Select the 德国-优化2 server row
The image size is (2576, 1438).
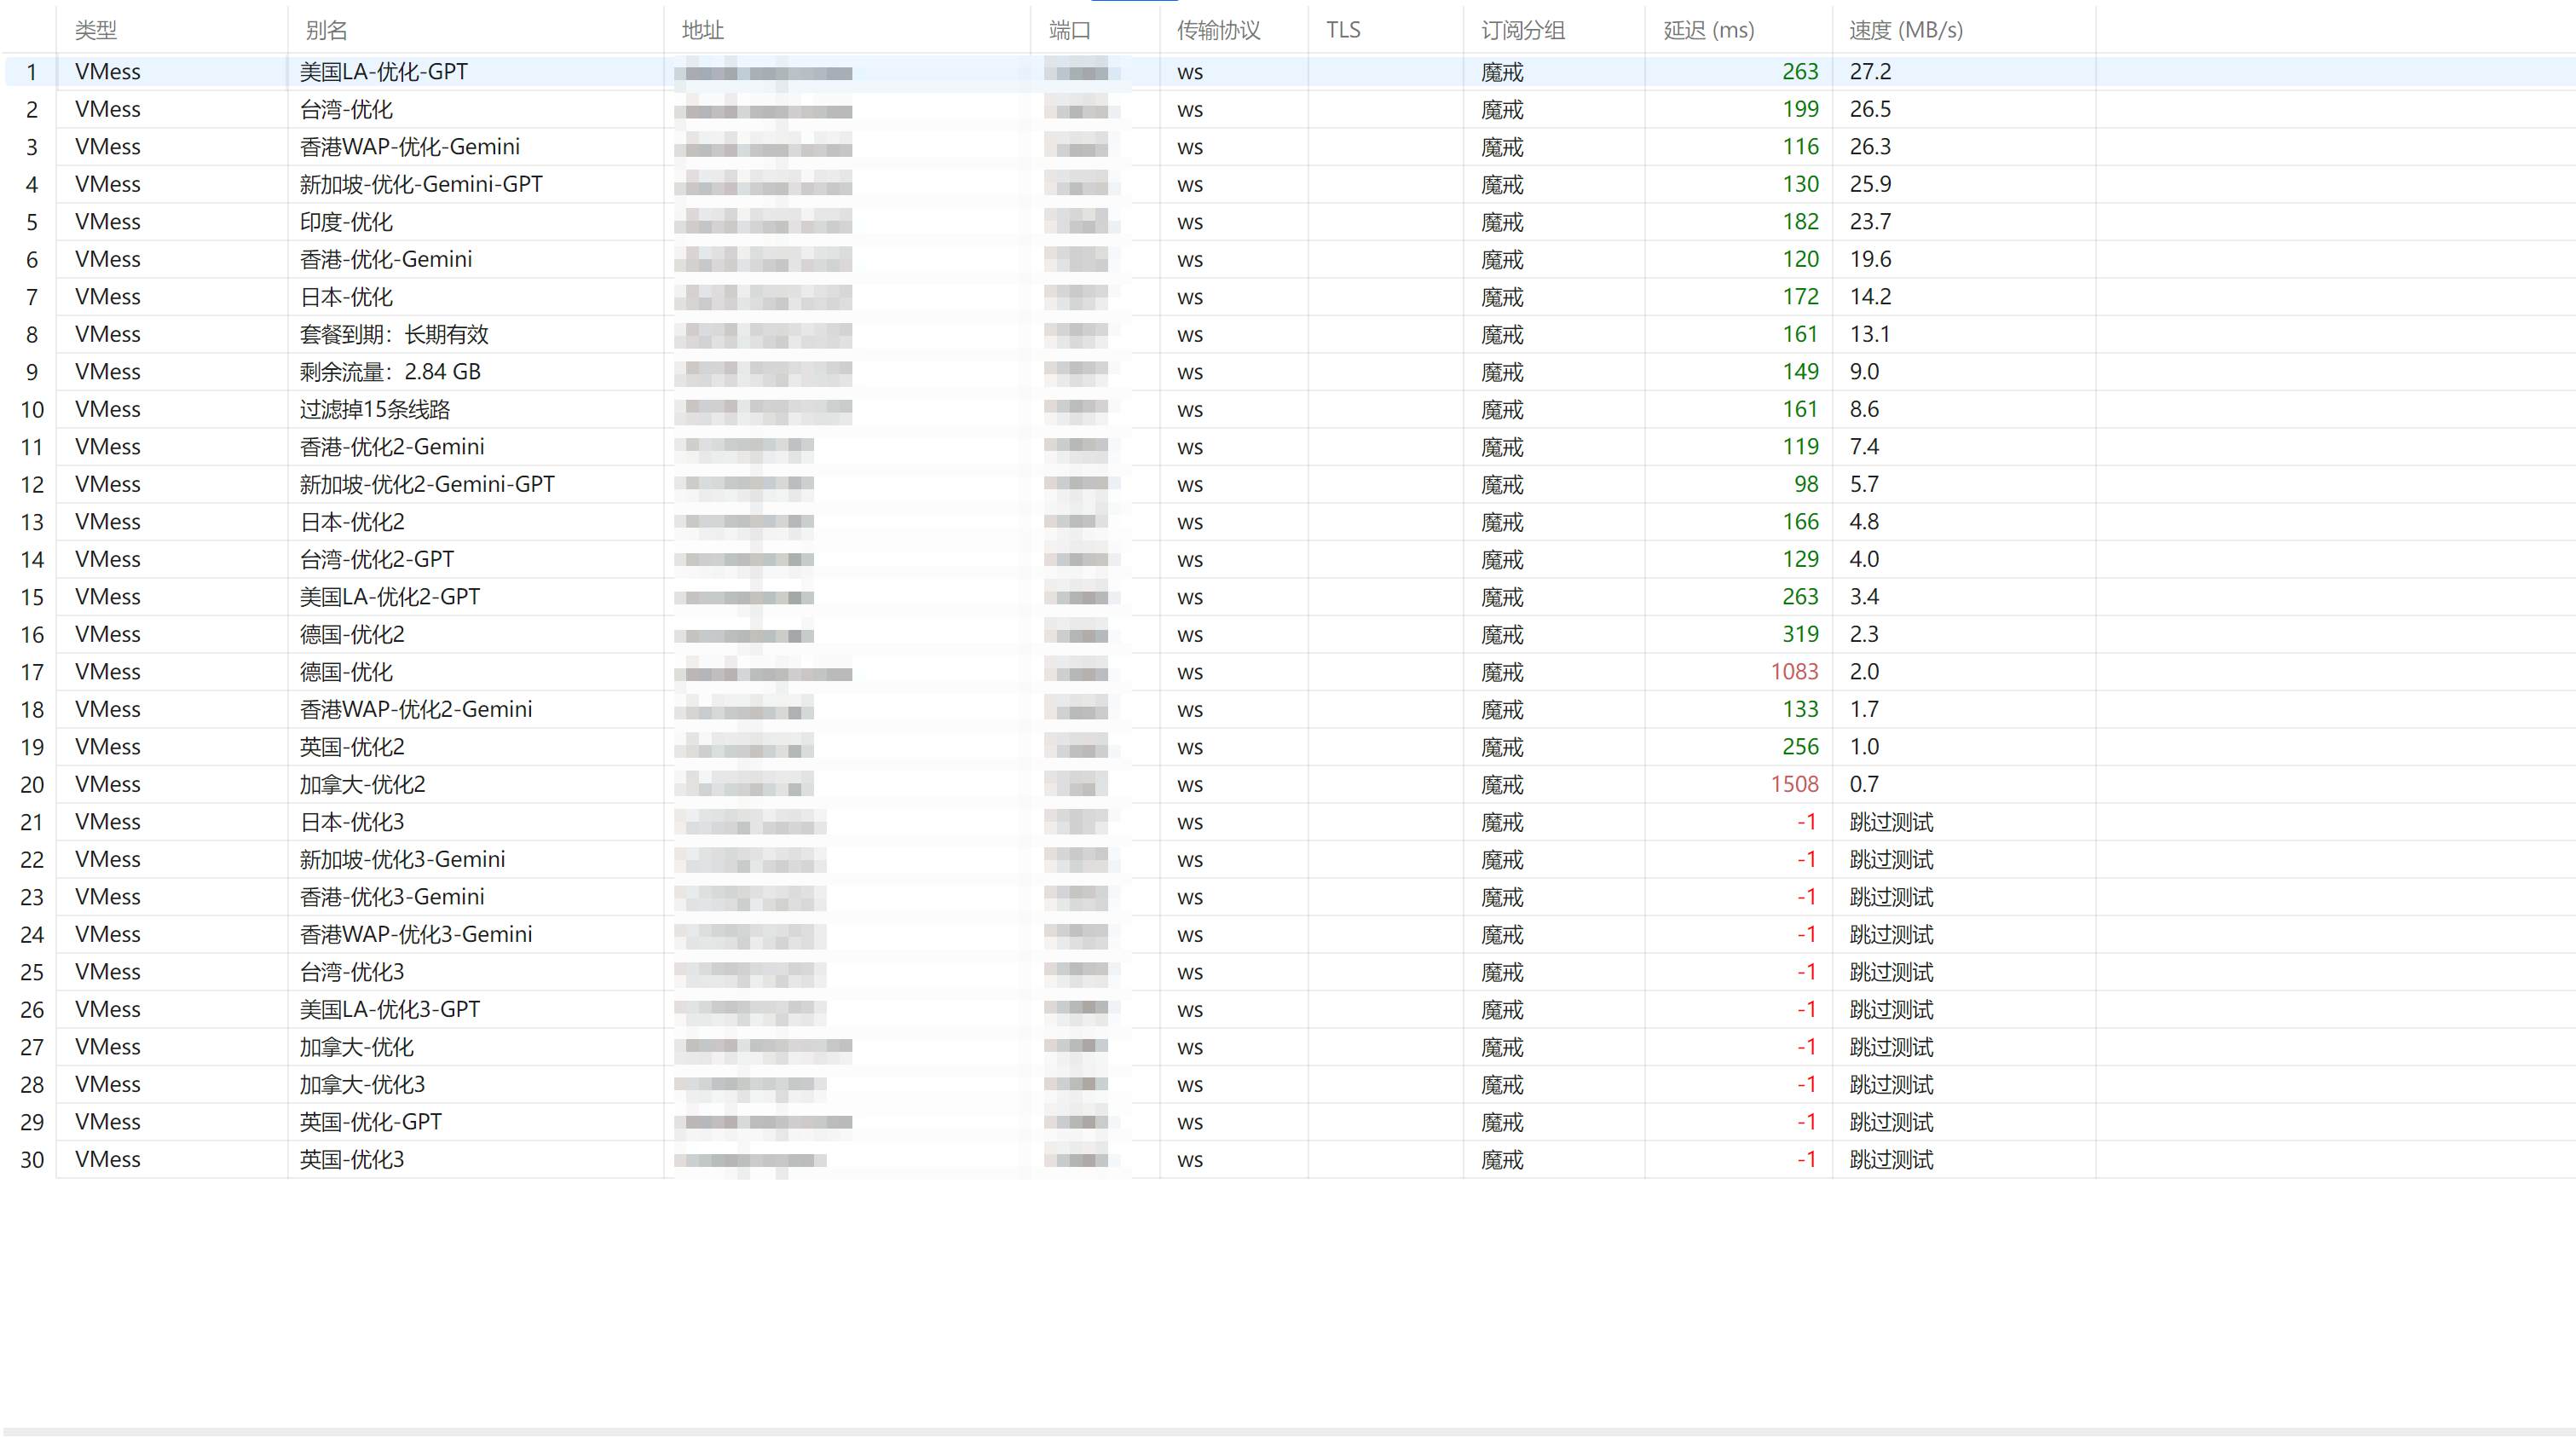[1288, 634]
